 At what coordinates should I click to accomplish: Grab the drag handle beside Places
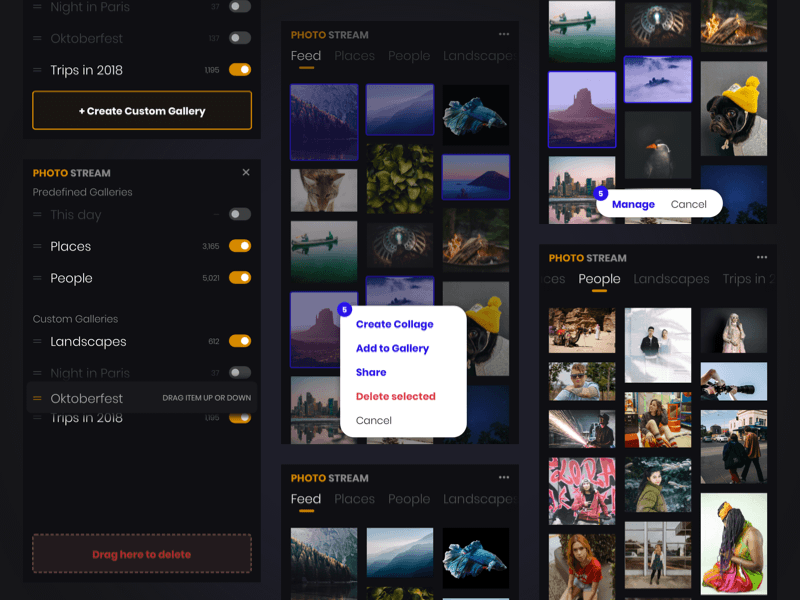click(37, 246)
